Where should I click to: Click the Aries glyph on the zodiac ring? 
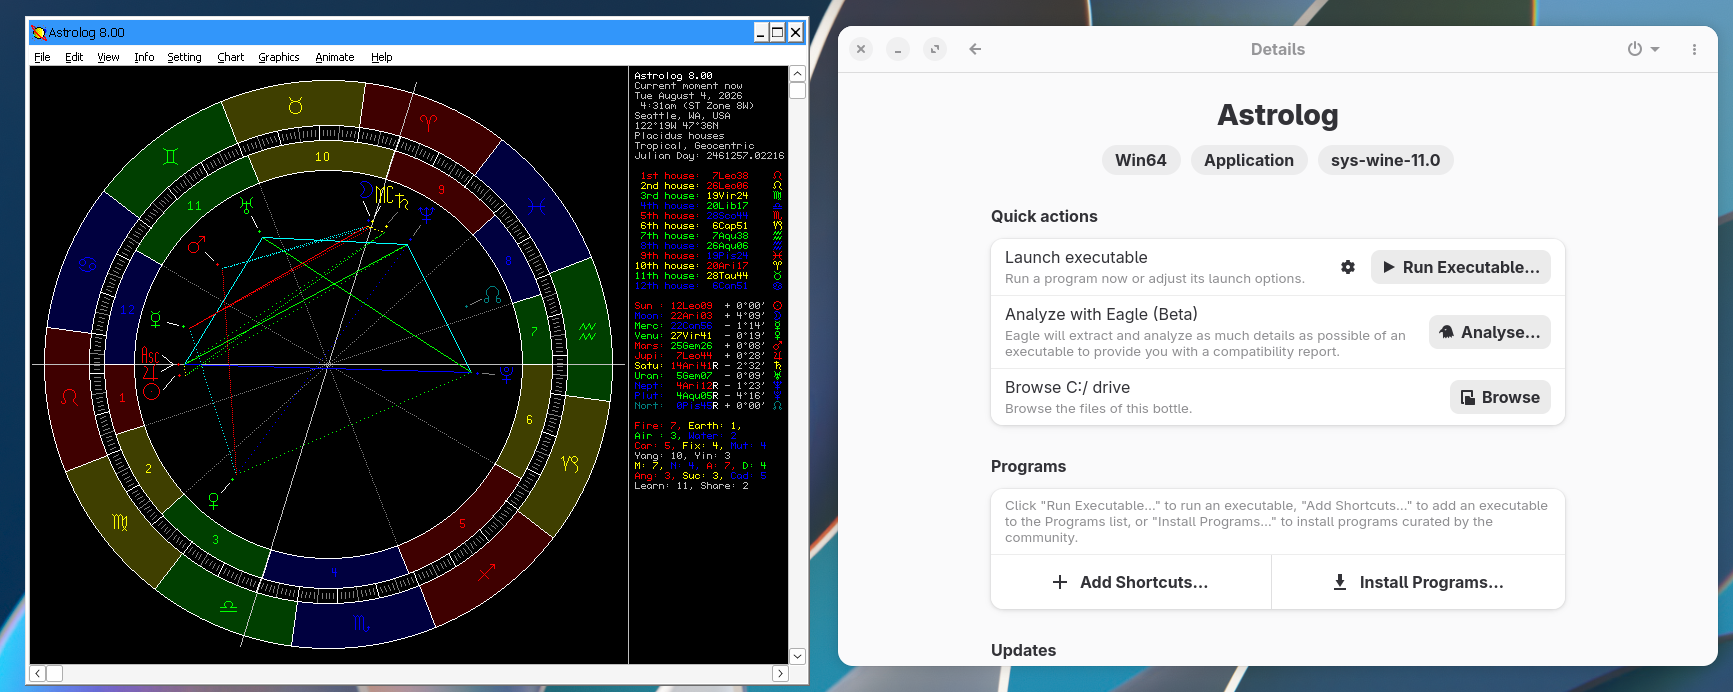pos(428,122)
